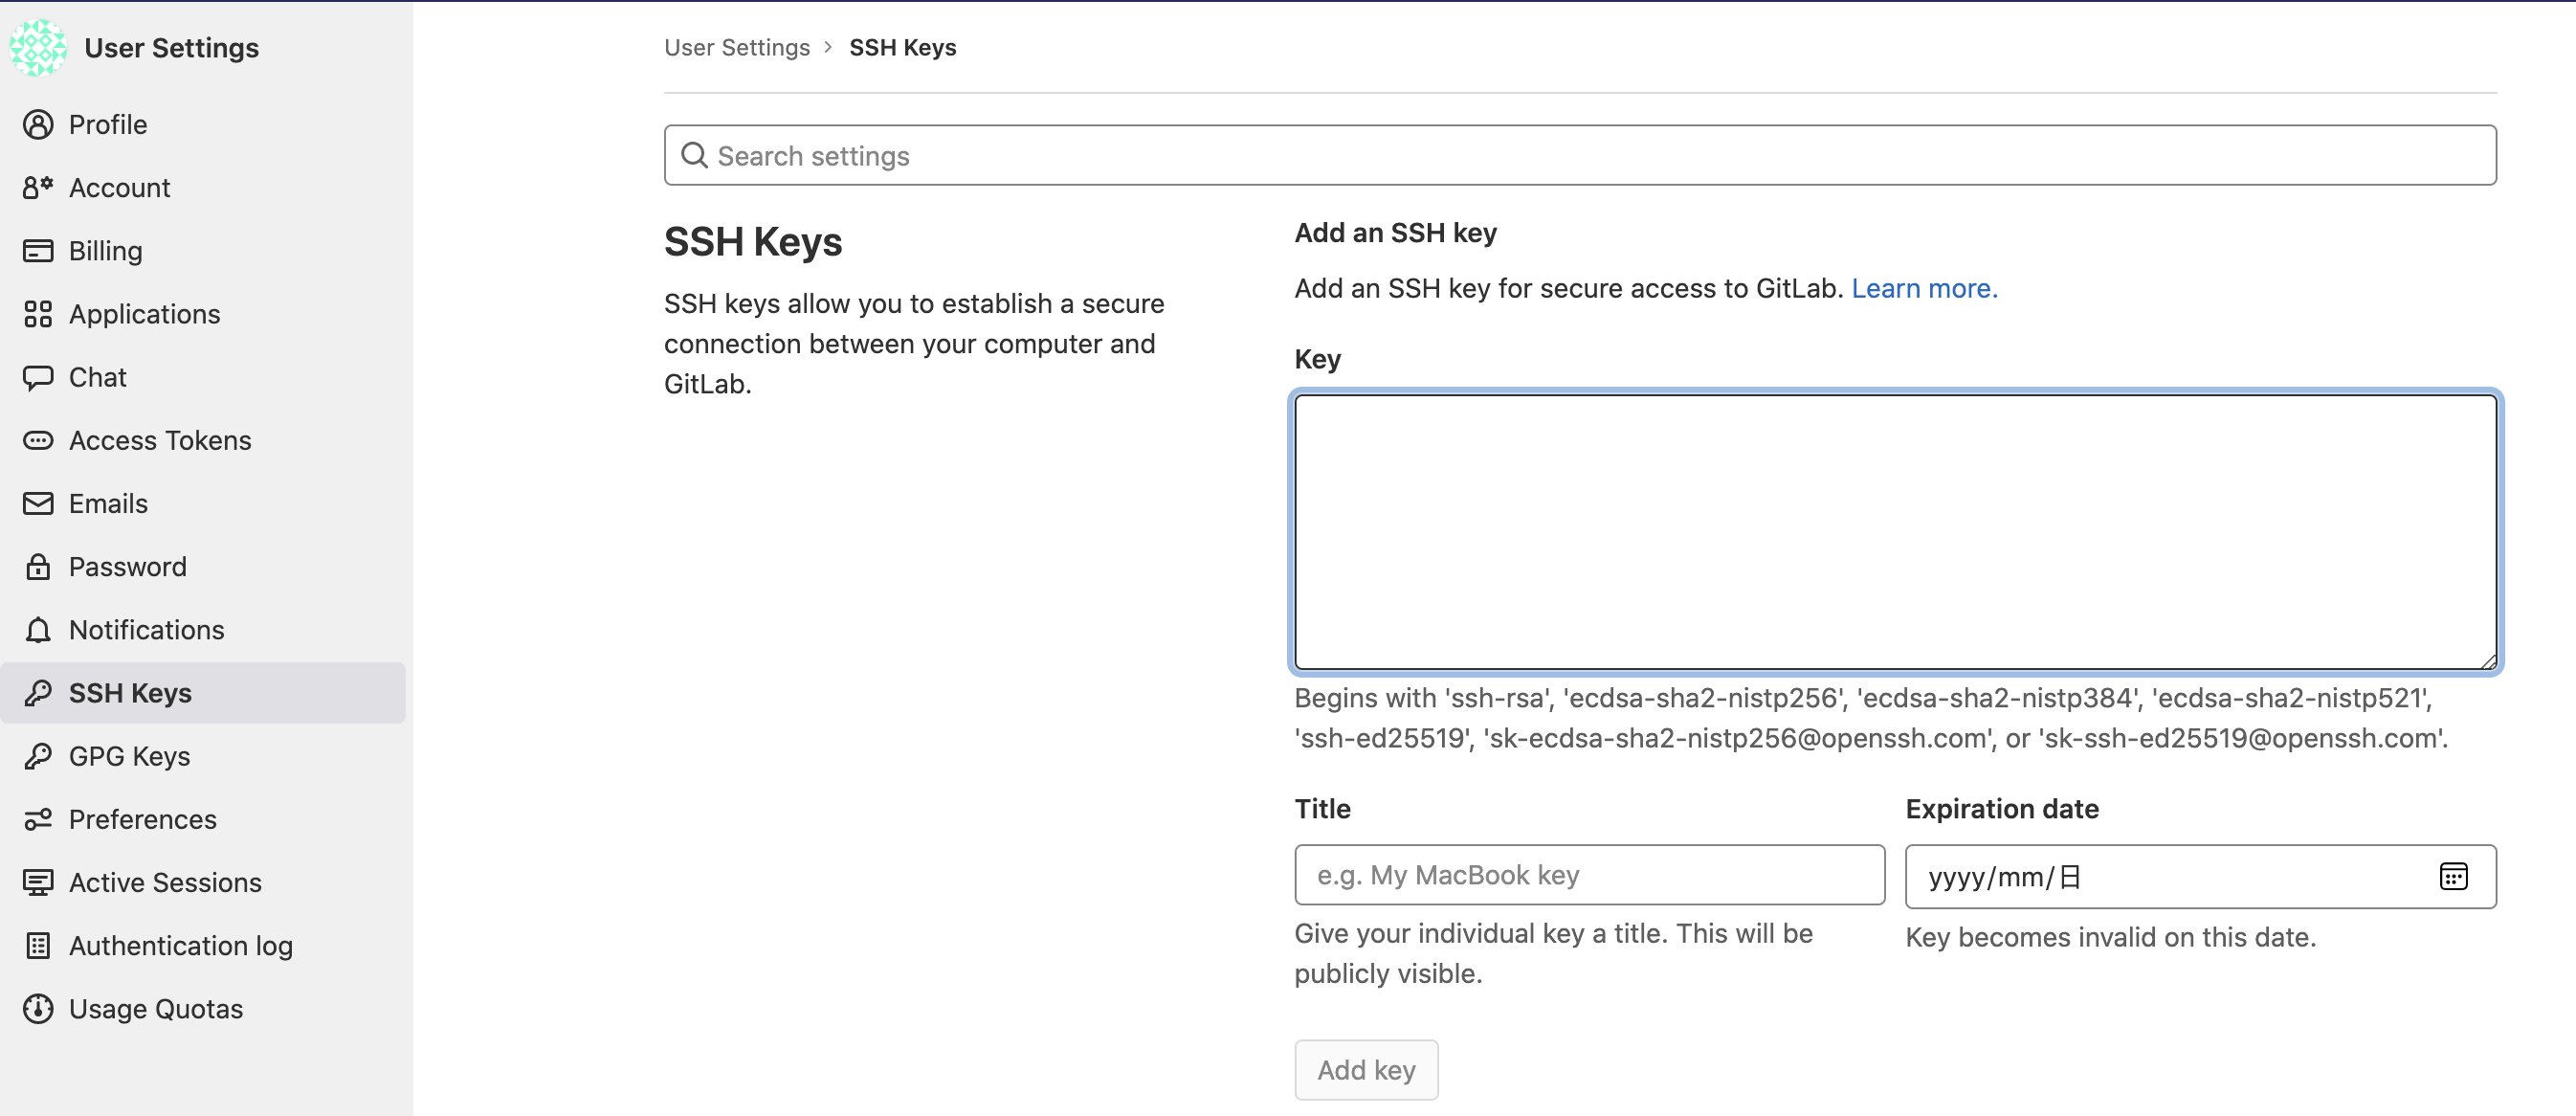
Task: Click the Profile person icon
Action: (38, 124)
